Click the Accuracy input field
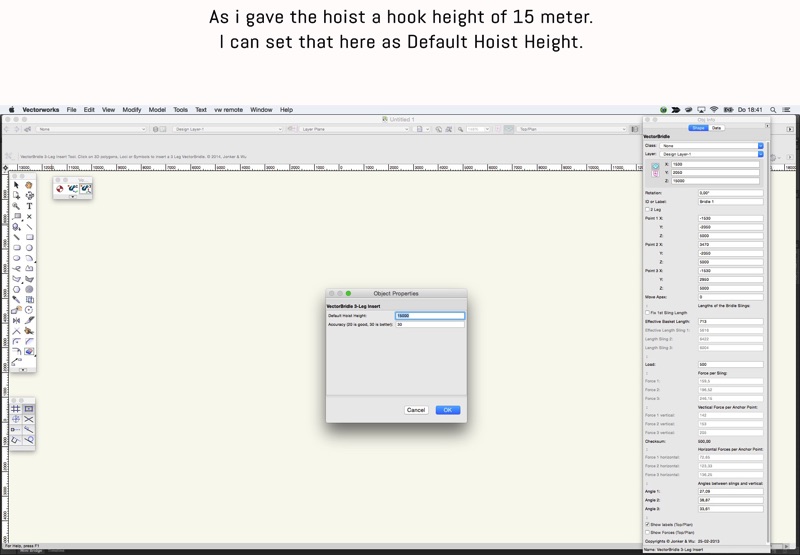800x555 pixels. [x=430, y=324]
